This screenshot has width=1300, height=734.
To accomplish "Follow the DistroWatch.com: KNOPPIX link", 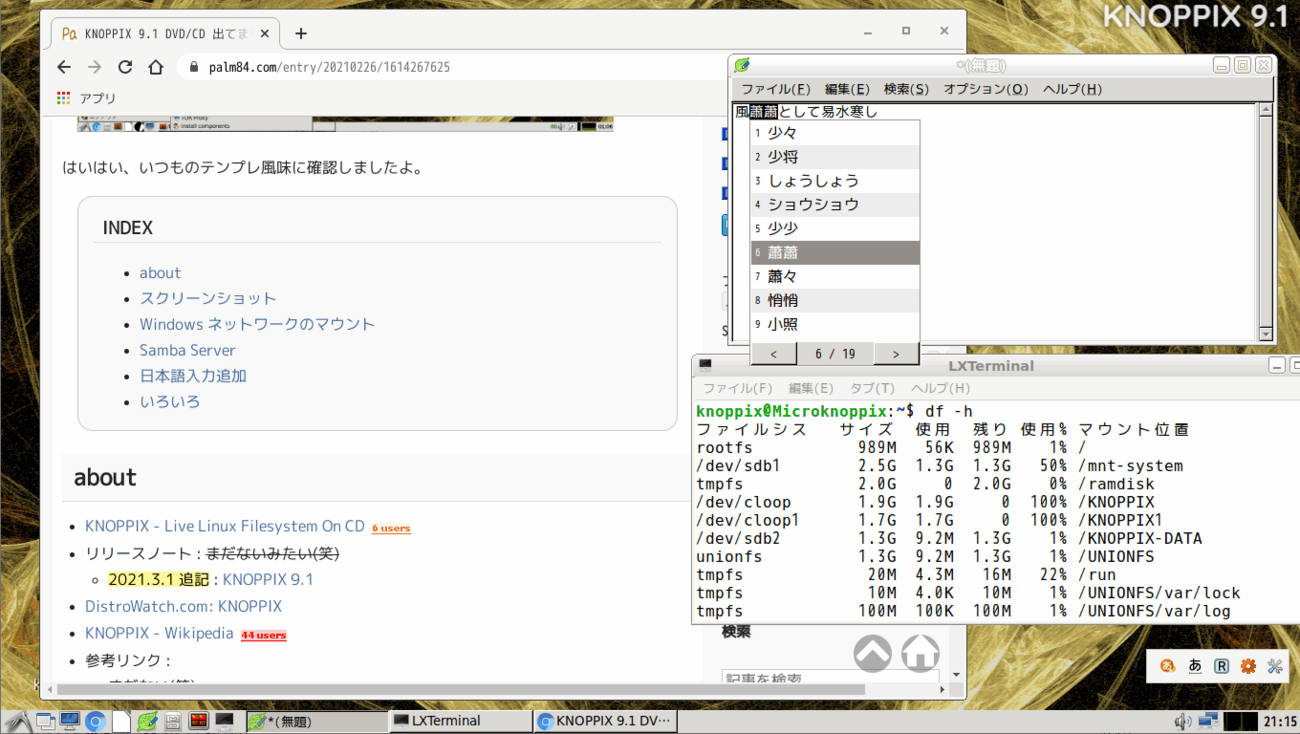I will pyautogui.click(x=183, y=606).
